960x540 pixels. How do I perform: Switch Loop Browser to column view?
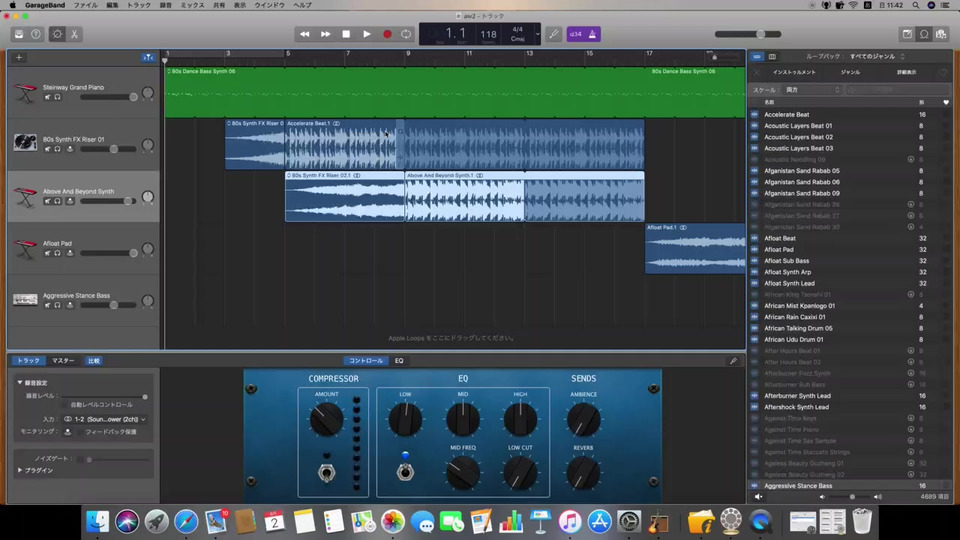point(772,56)
